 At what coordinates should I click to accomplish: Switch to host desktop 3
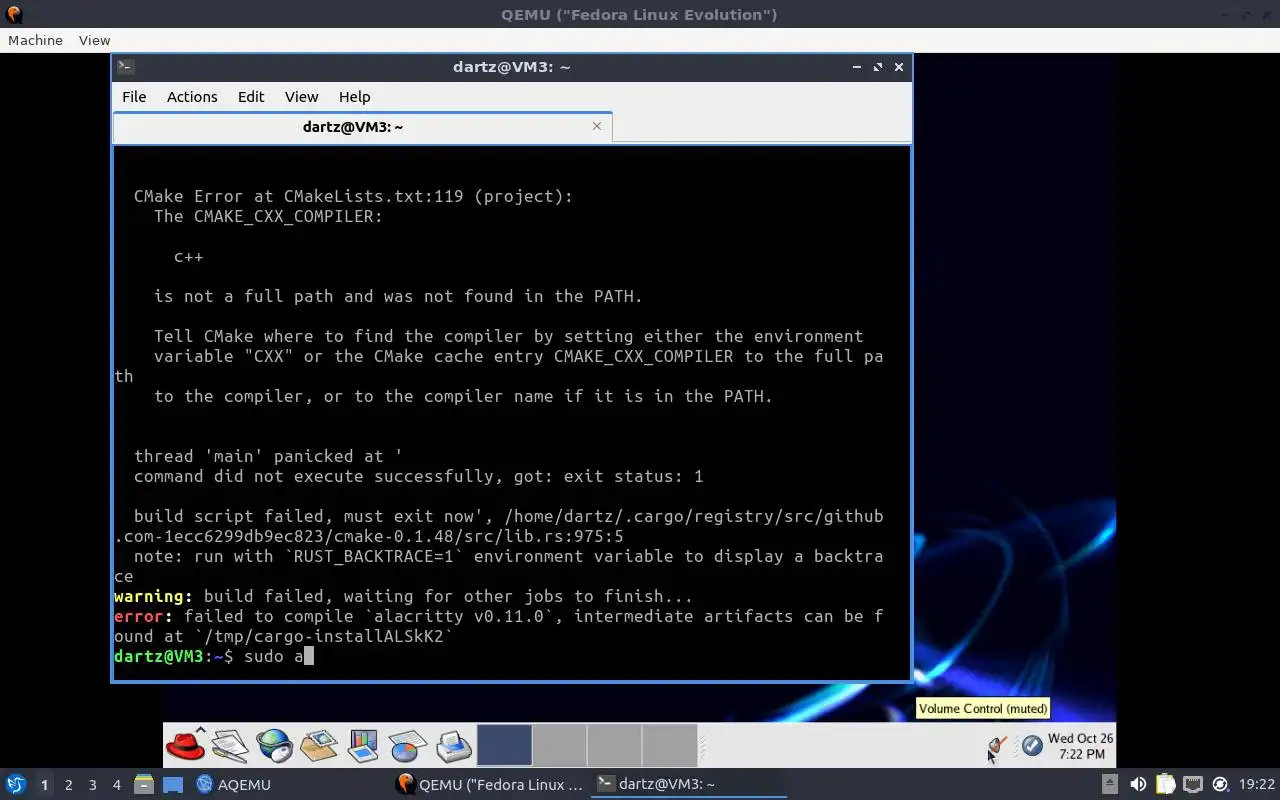pyautogui.click(x=92, y=785)
